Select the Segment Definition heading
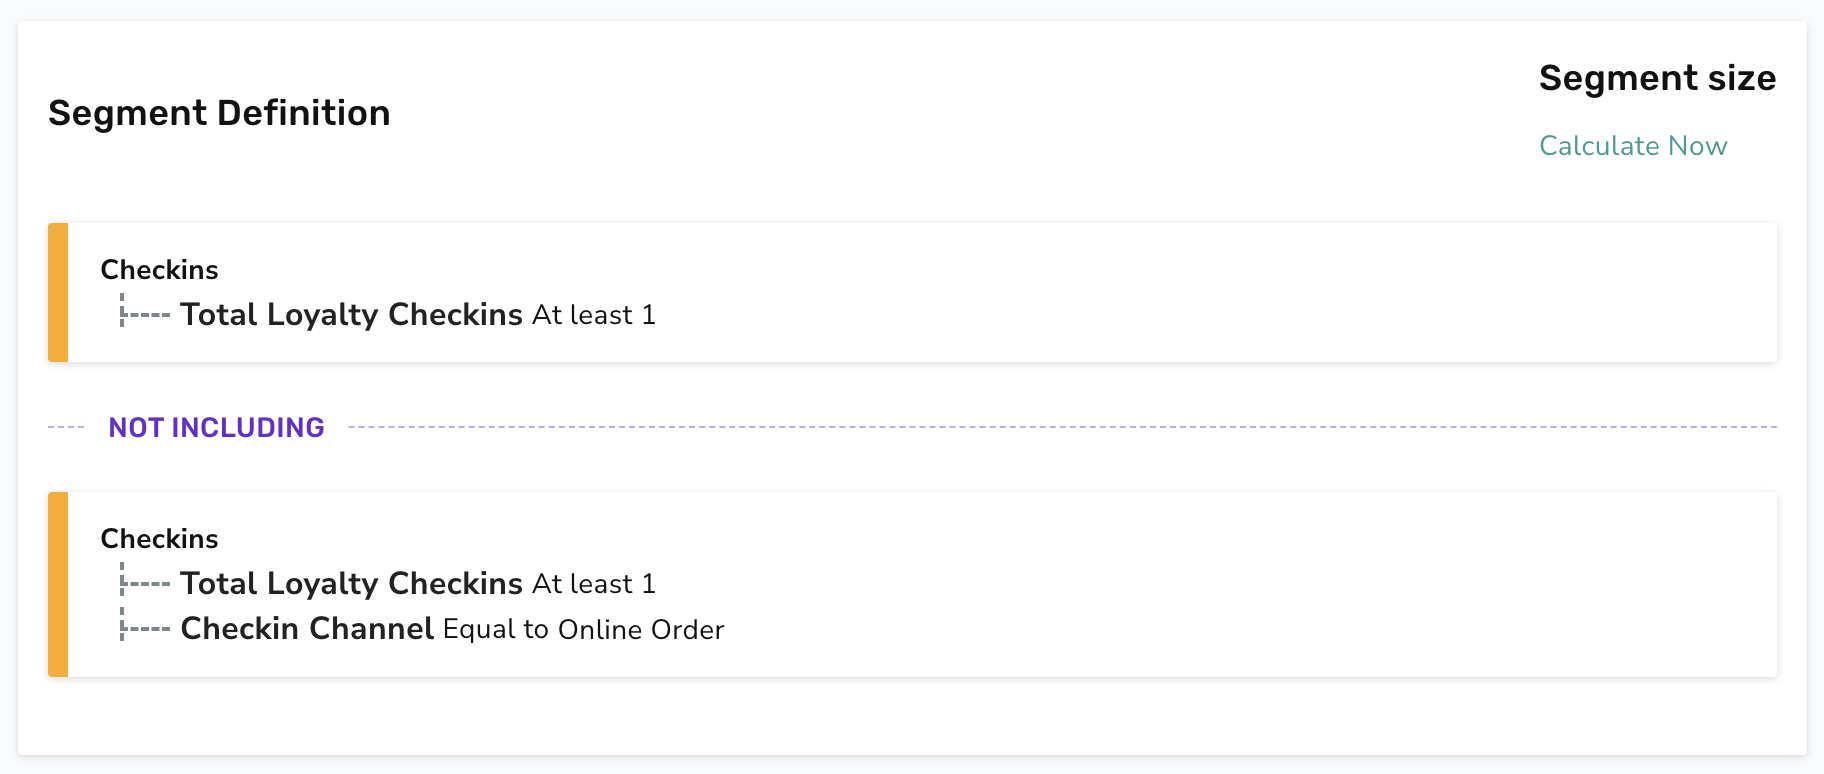Viewport: 1824px width, 774px height. (x=219, y=113)
